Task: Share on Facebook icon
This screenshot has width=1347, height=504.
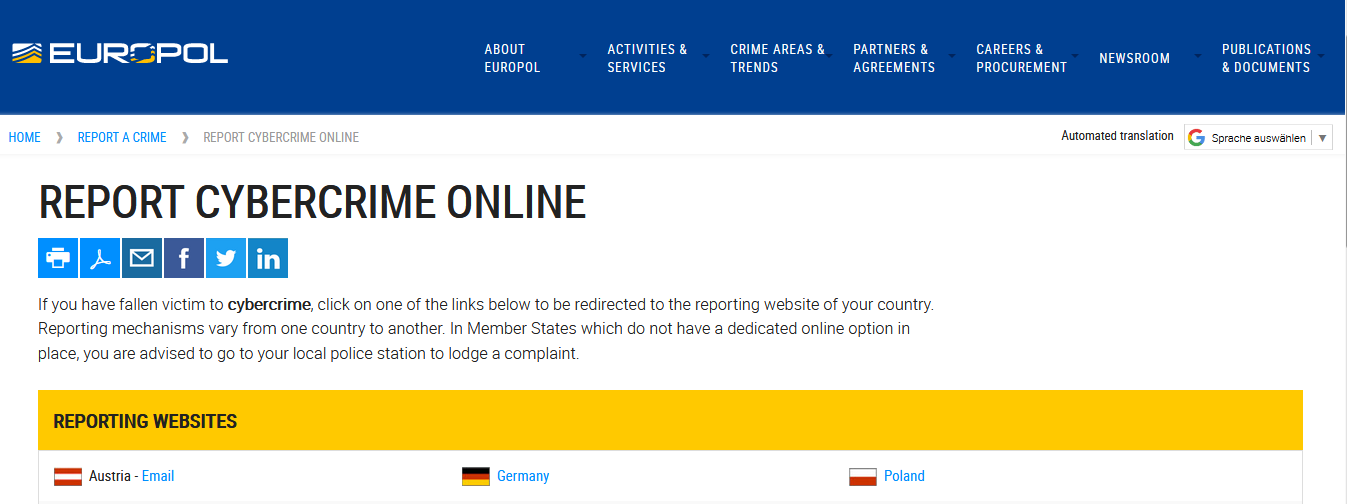Action: [184, 258]
